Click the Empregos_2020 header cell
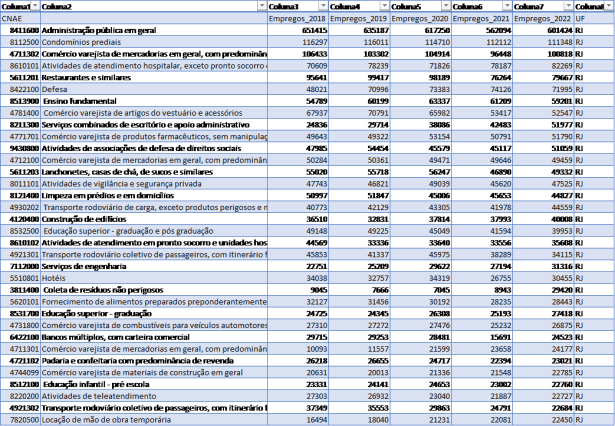Screen dimensions: 615x426 (x=420, y=18)
